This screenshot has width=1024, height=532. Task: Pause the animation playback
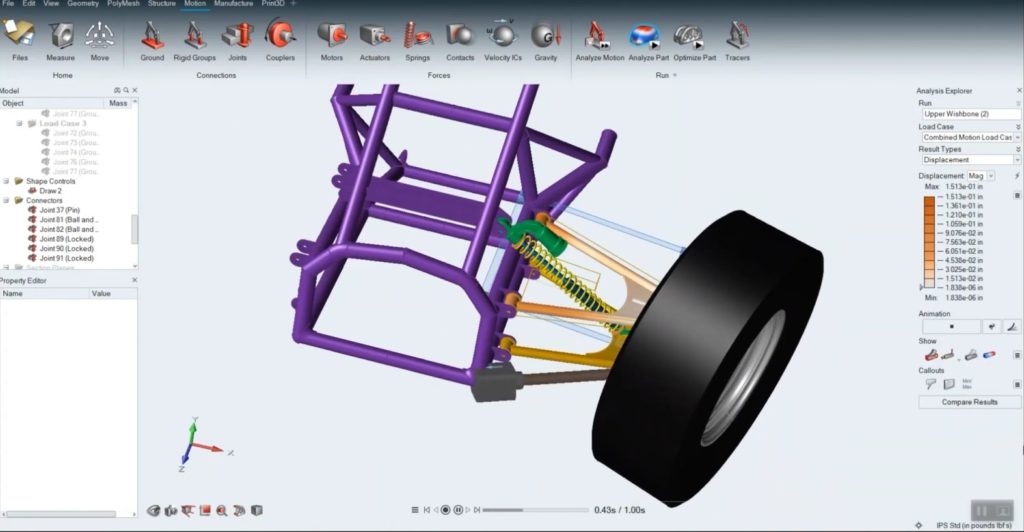pos(458,510)
